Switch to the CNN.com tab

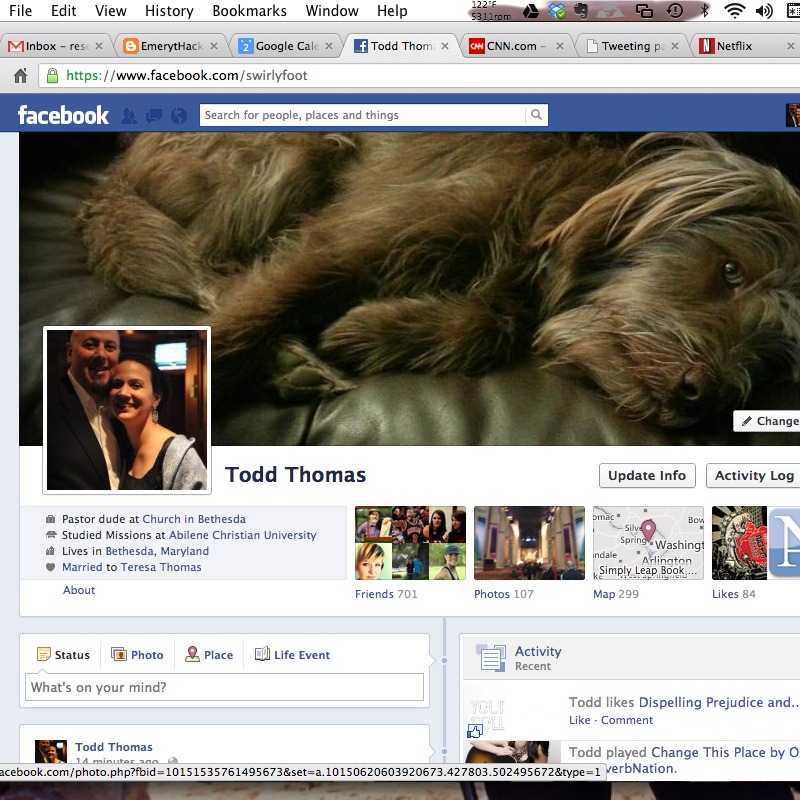510,46
